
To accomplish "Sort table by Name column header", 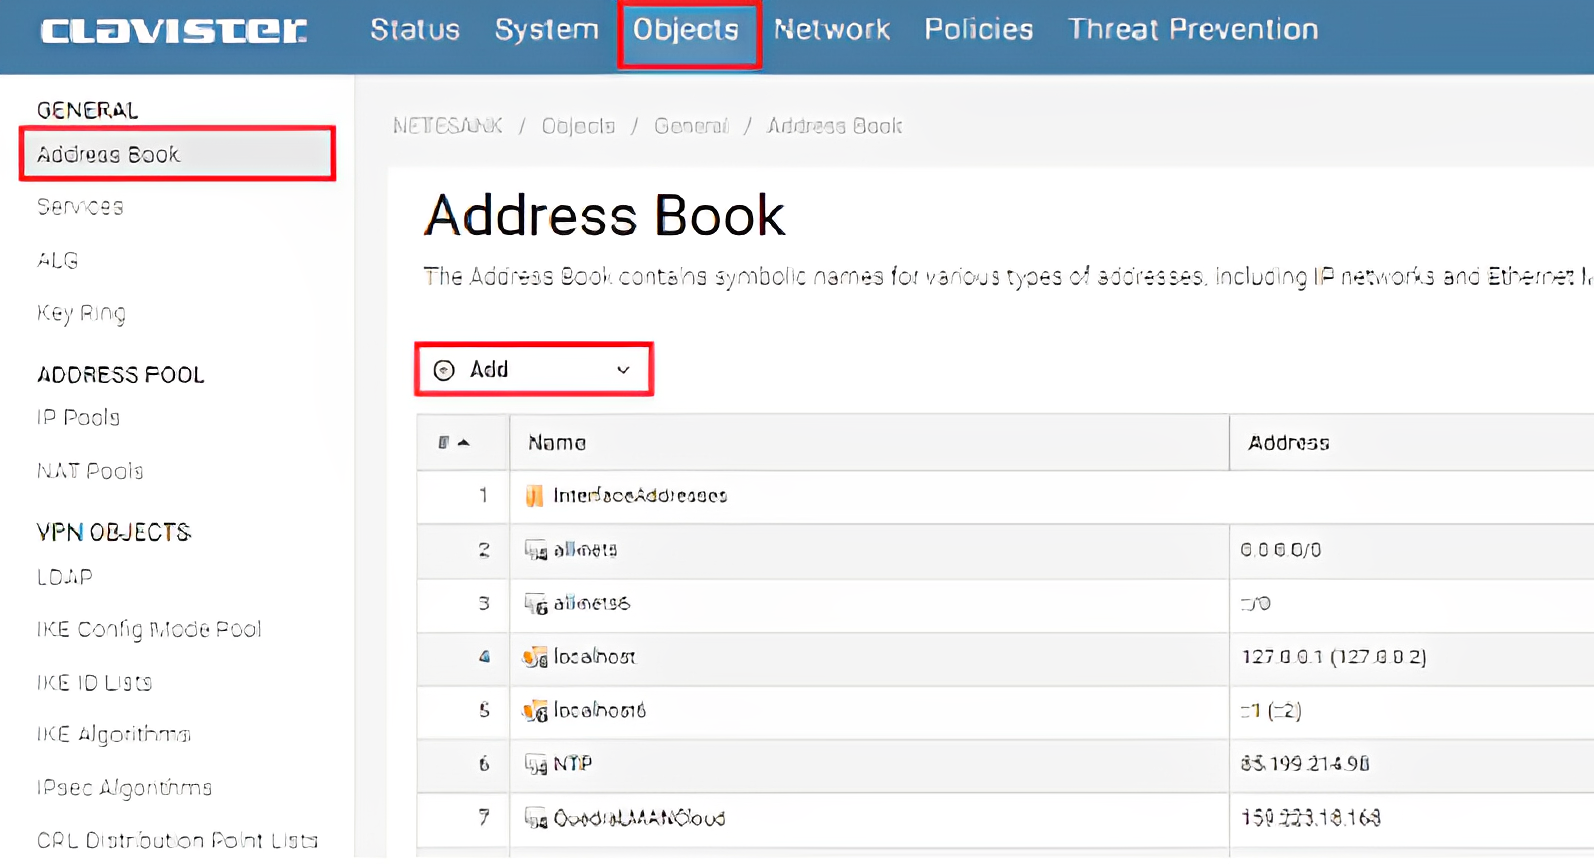I will (x=557, y=442).
